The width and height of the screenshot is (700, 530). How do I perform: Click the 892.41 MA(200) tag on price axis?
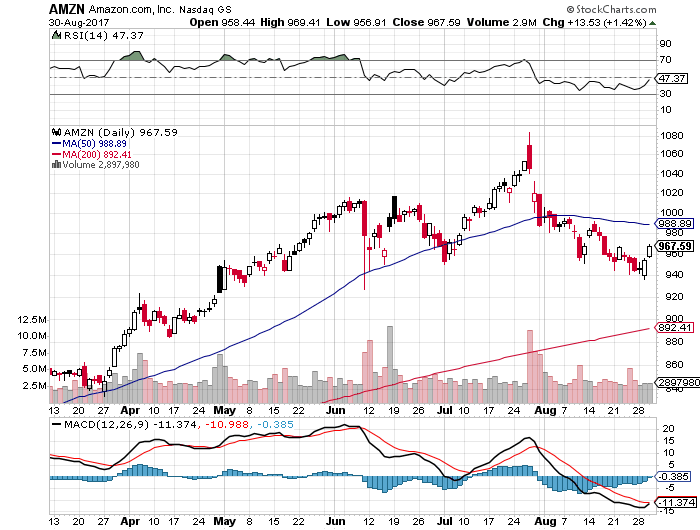pyautogui.click(x=675, y=328)
